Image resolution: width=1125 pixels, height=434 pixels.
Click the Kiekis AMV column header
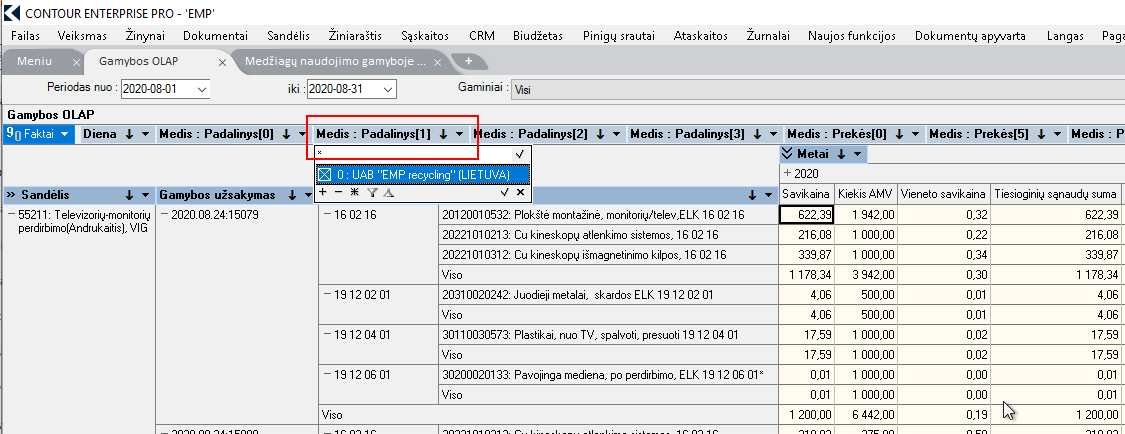(x=866, y=194)
